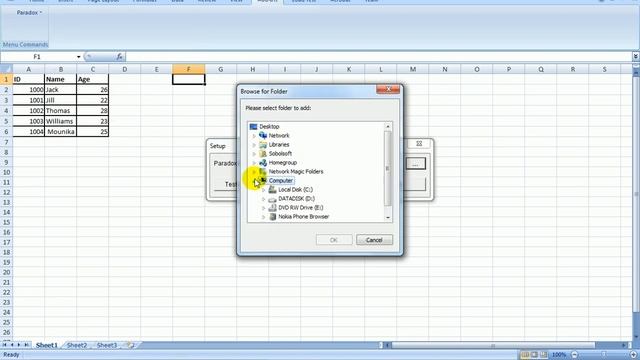The height and width of the screenshot is (360, 640).
Task: Click the zoom in plus button
Action: [634, 355]
